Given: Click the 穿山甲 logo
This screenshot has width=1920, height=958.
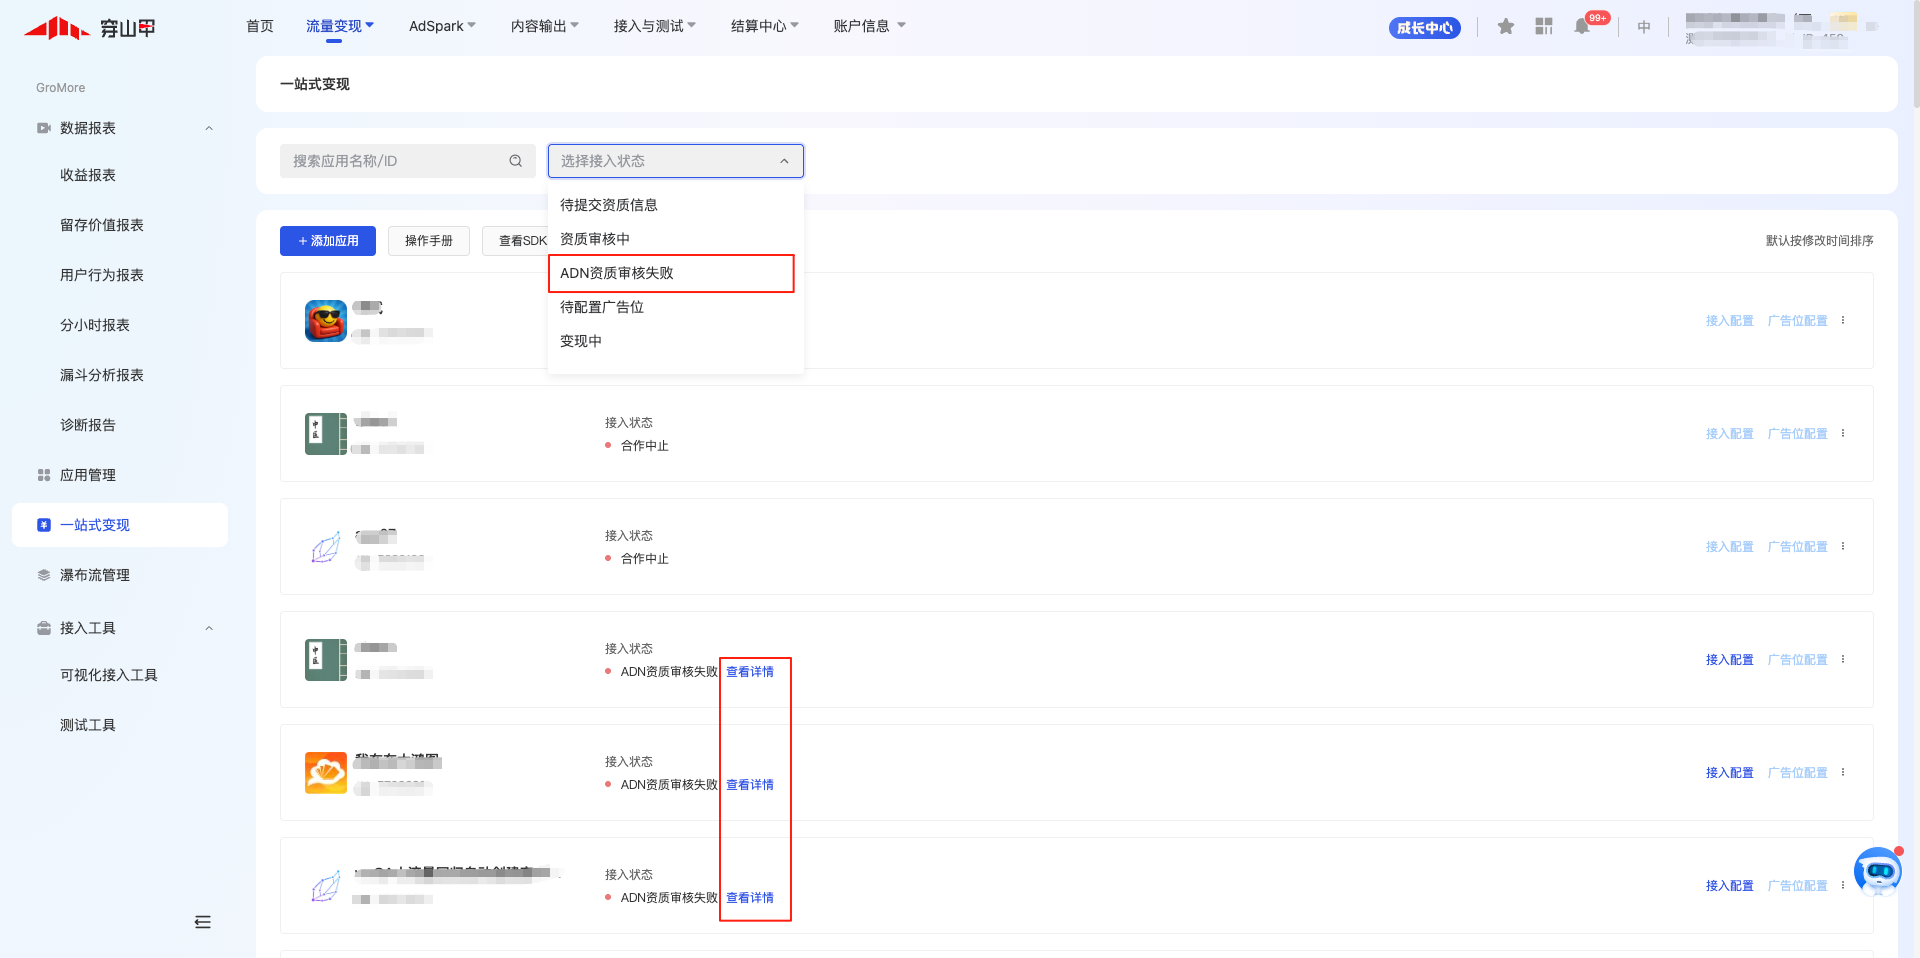Looking at the screenshot, I should (90, 28).
